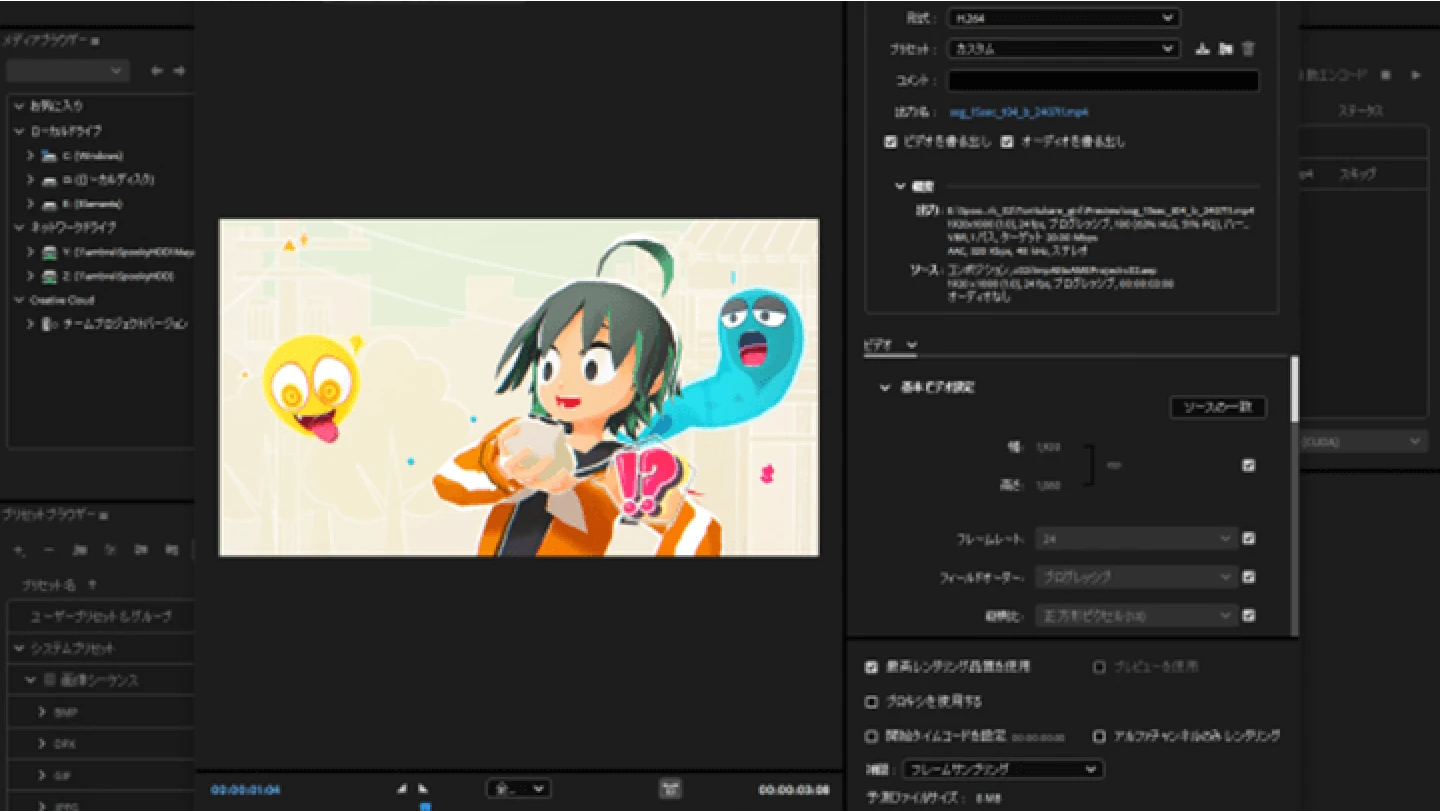Toggle the フィールドオーダー match-source checkbox
The height and width of the screenshot is (811, 1440).
pos(1248,577)
